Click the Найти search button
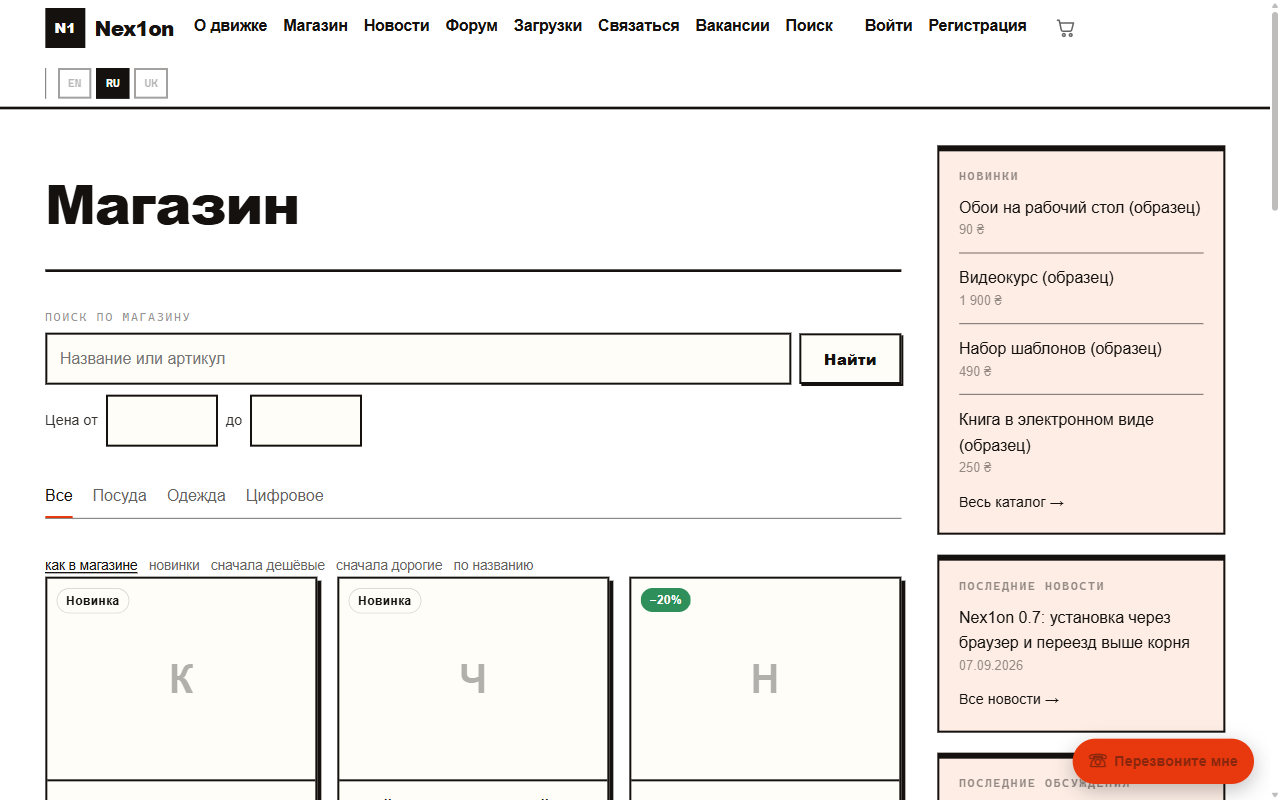This screenshot has width=1280, height=800. (x=850, y=359)
